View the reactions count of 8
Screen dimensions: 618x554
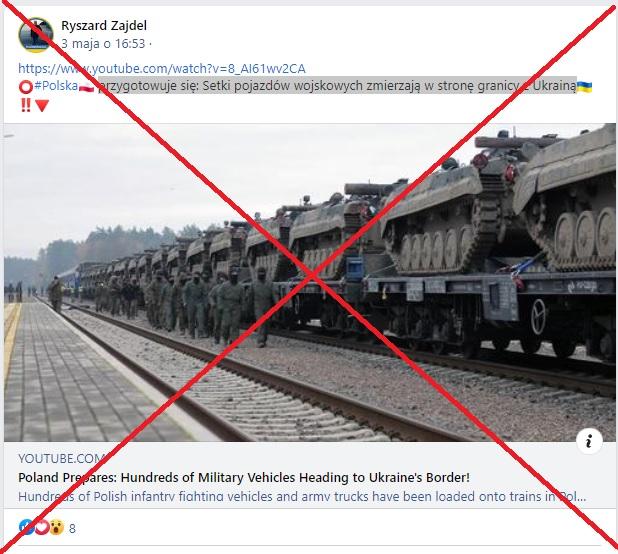click(72, 528)
